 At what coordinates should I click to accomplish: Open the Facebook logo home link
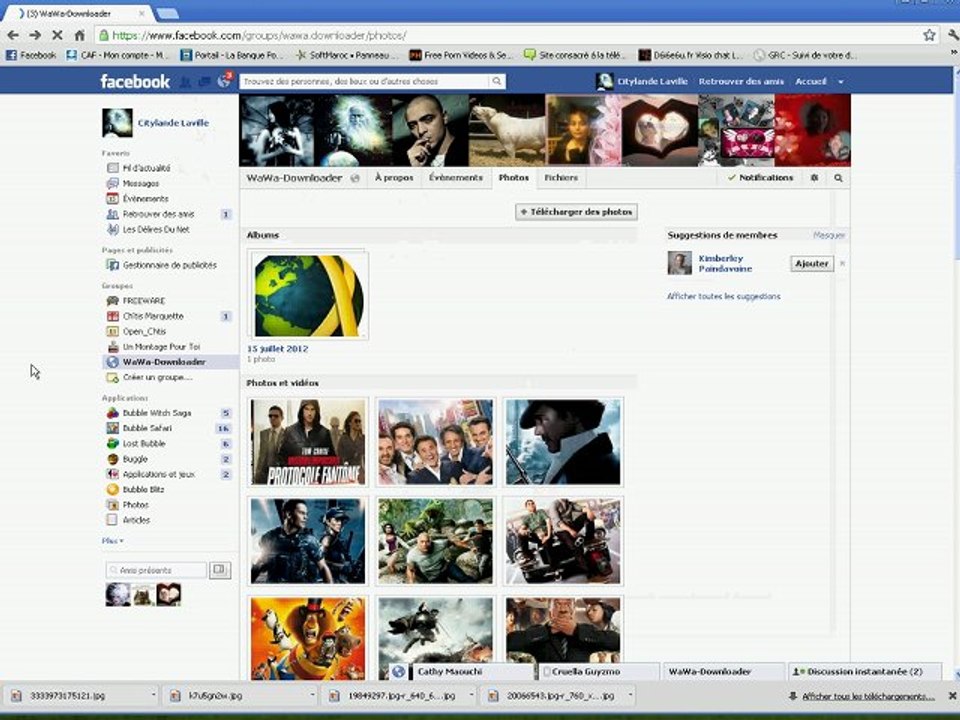coord(135,81)
